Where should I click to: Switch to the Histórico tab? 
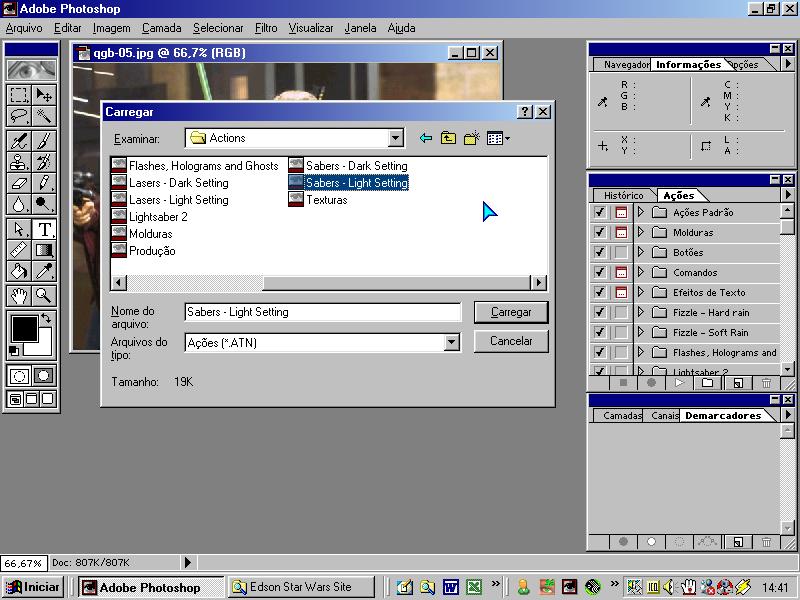623,195
